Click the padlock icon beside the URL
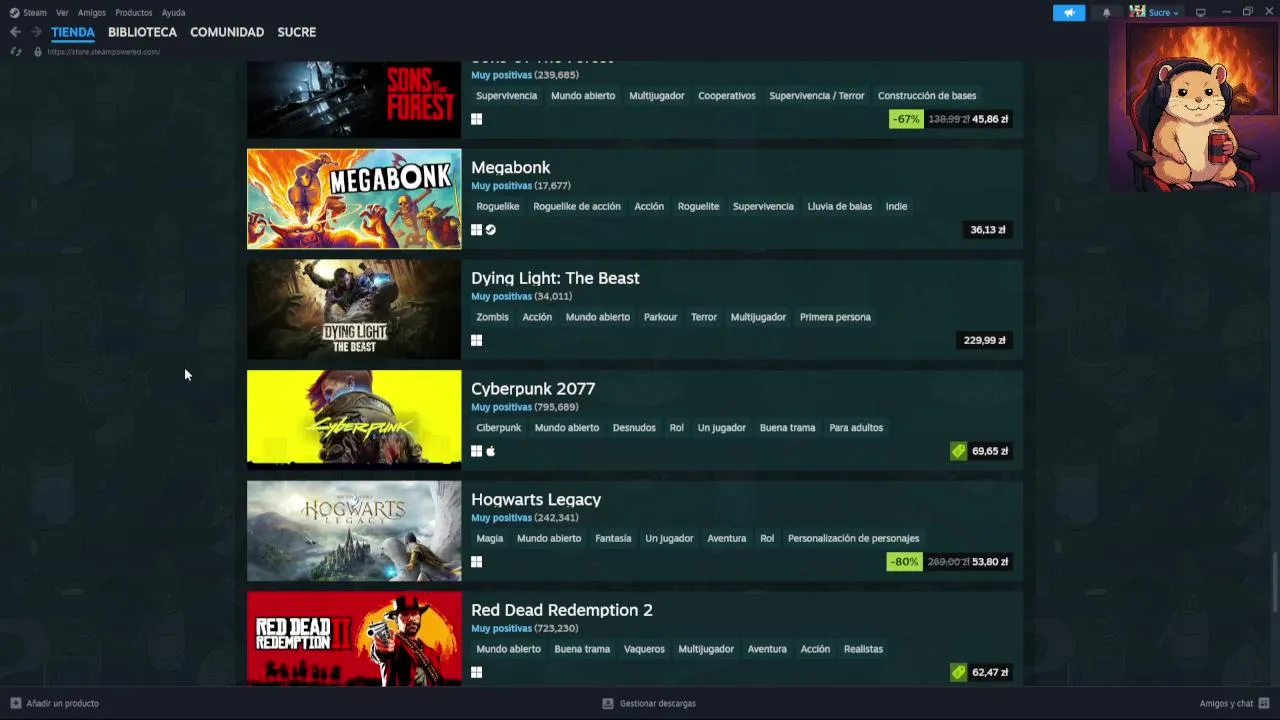The width and height of the screenshot is (1280, 720). click(x=38, y=51)
